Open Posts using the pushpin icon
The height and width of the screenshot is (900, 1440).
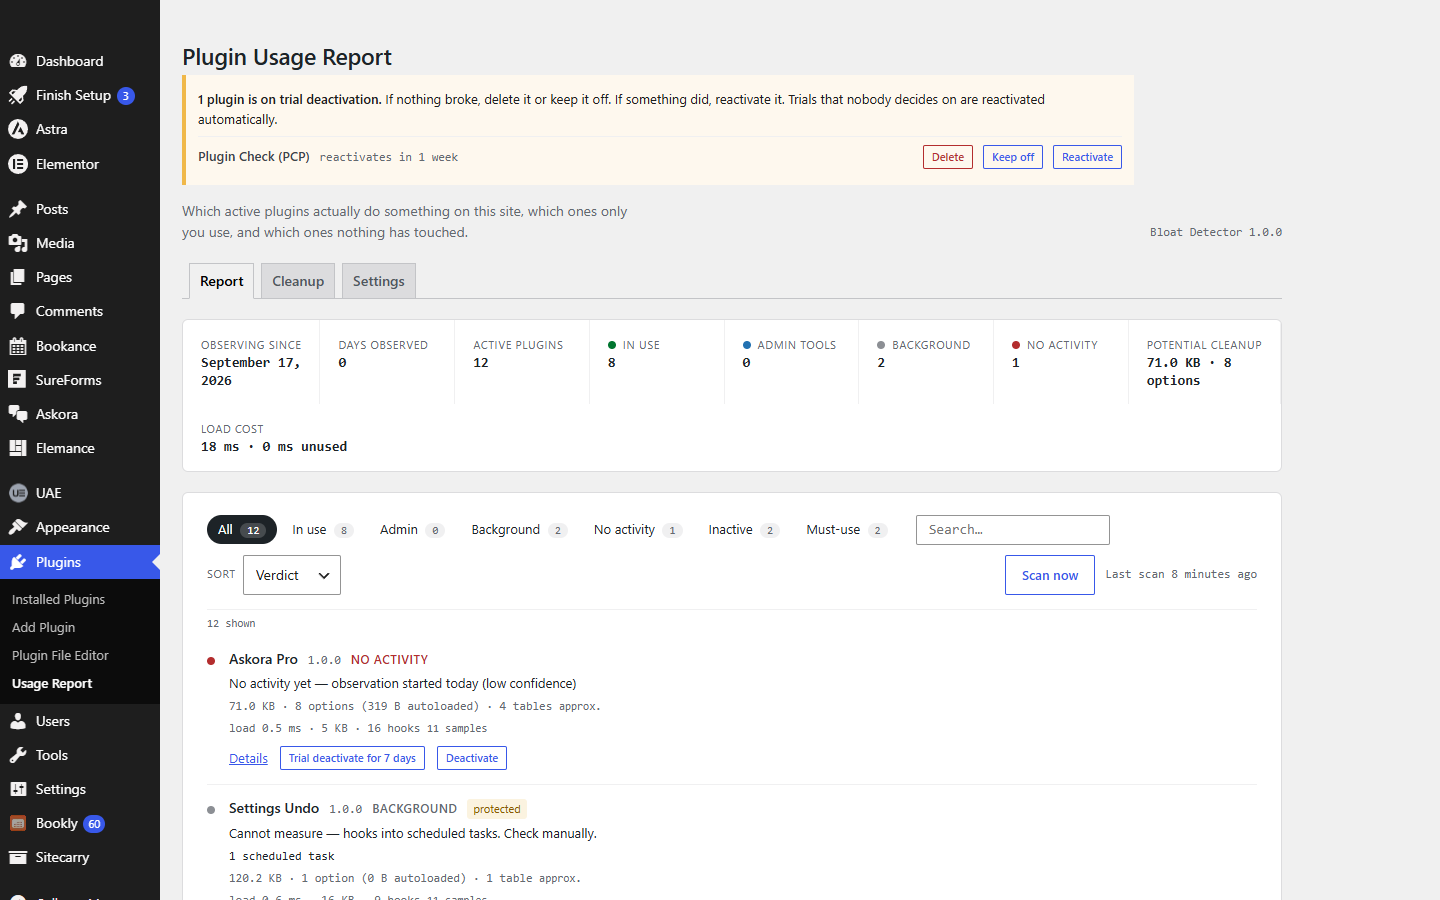coord(18,209)
